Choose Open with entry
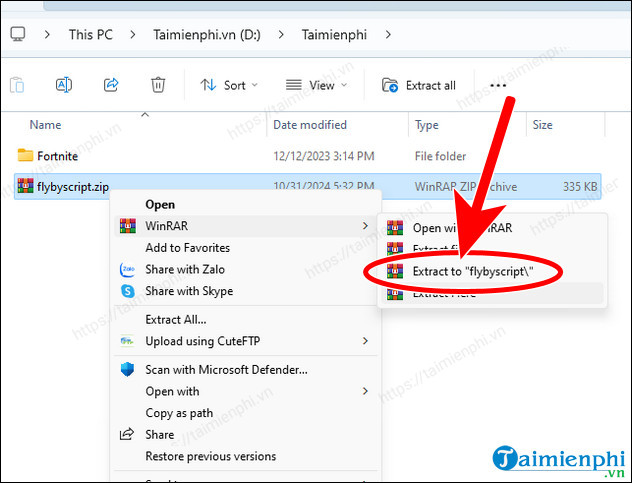This screenshot has height=483, width=632. click(x=172, y=391)
